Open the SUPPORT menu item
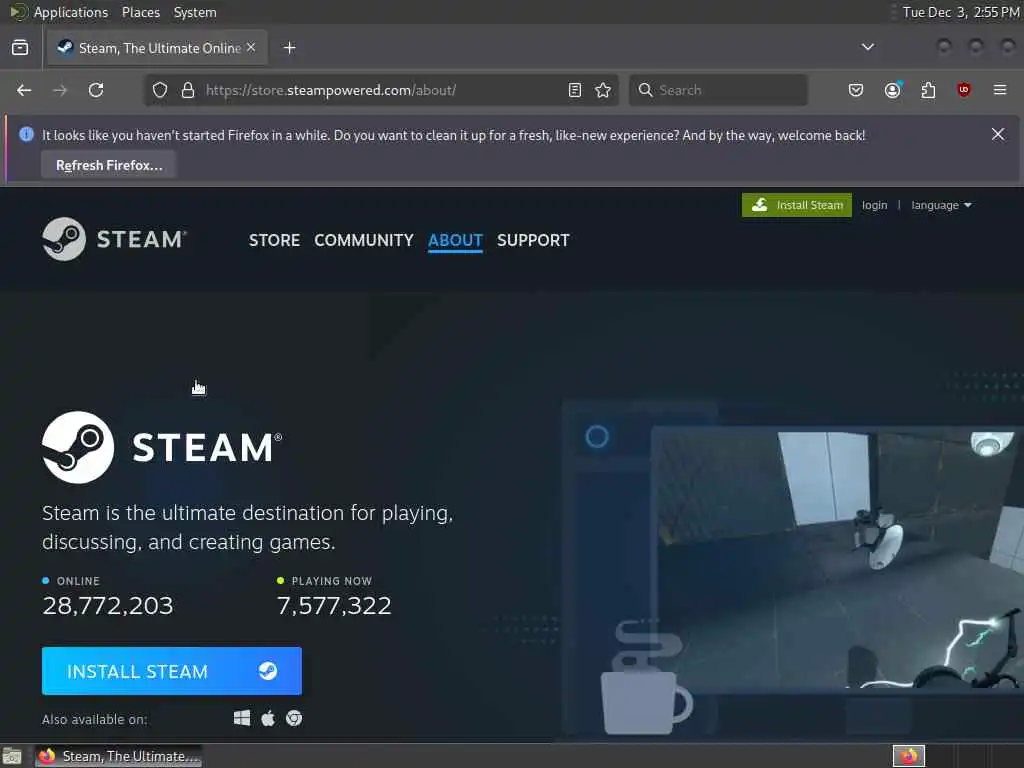 (533, 240)
